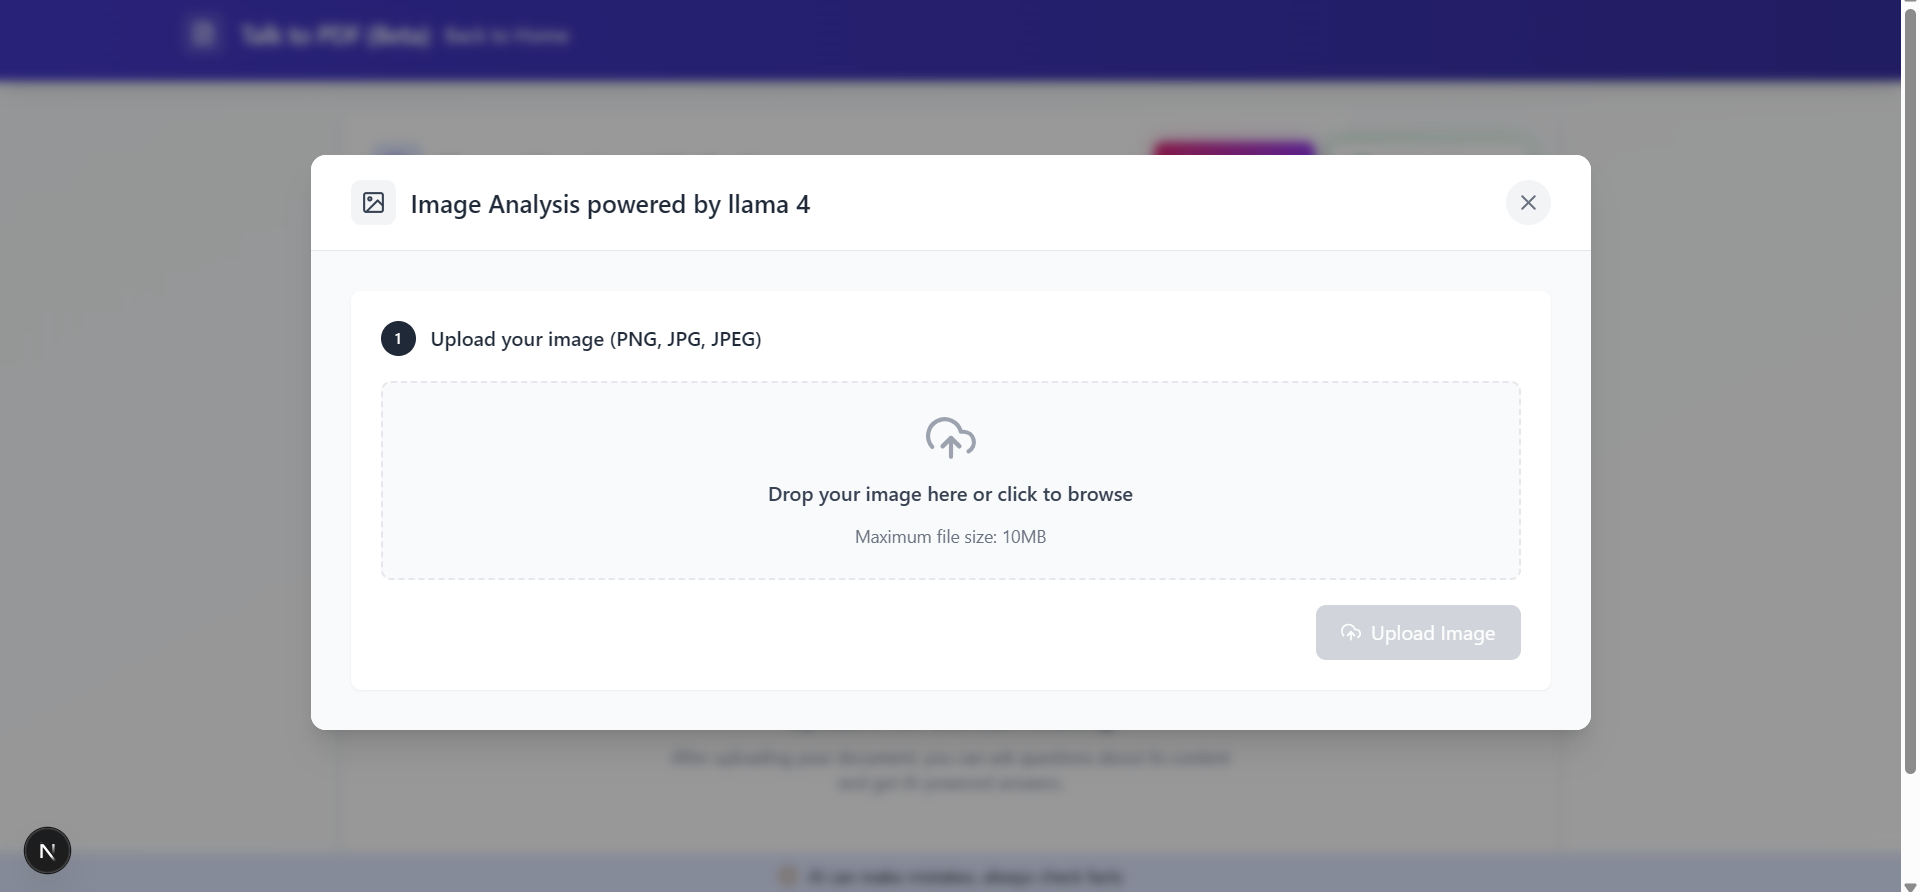Click the pink button behind the dialog

pyautogui.click(x=1233, y=148)
